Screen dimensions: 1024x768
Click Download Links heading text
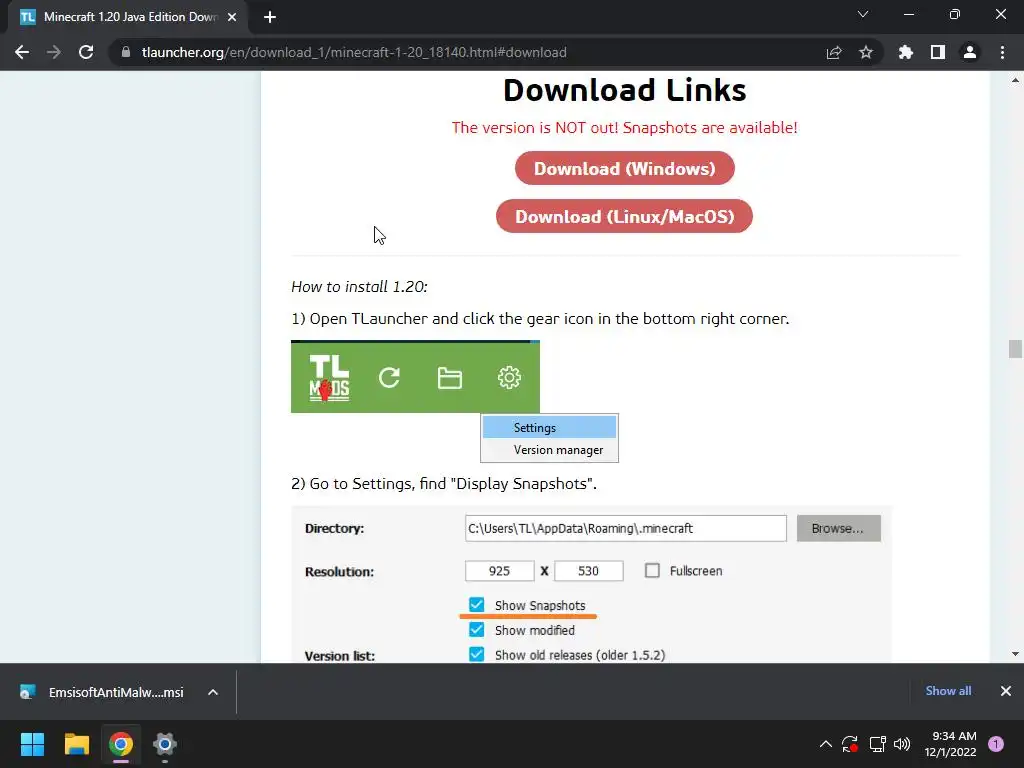pyautogui.click(x=624, y=90)
